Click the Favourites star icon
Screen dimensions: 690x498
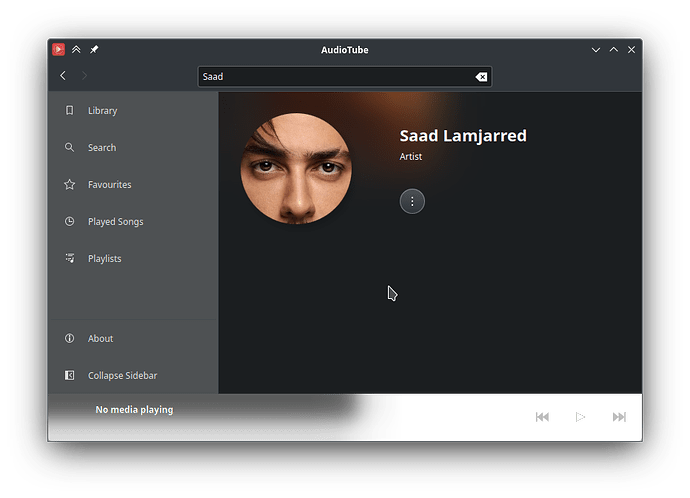[x=70, y=184]
